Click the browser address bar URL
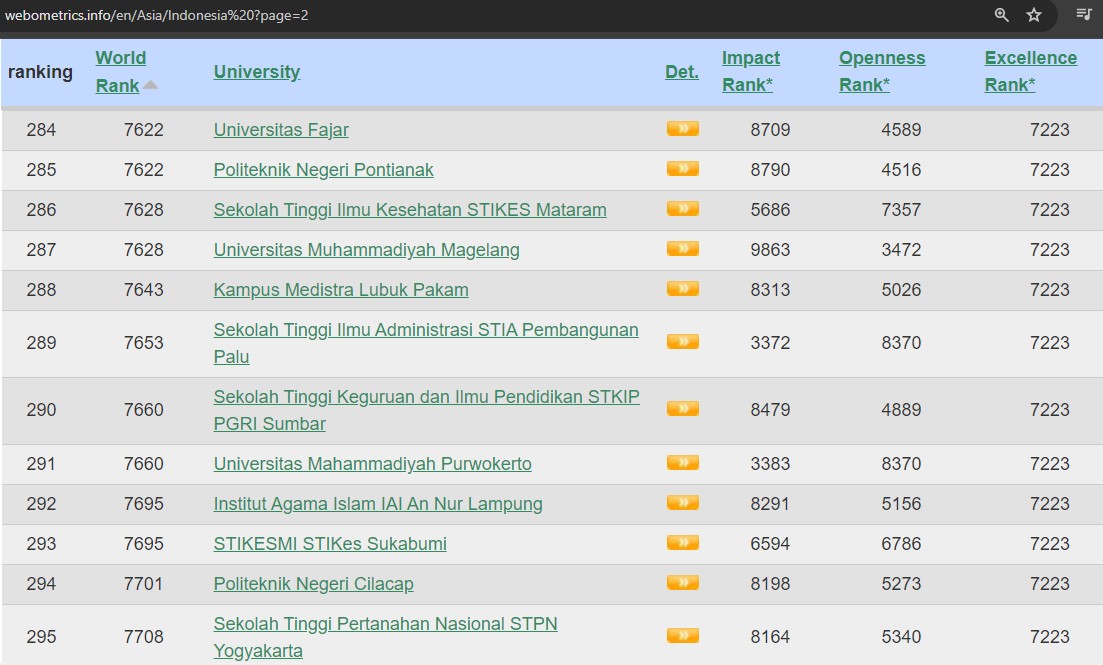Image resolution: width=1103 pixels, height=665 pixels. point(155,15)
